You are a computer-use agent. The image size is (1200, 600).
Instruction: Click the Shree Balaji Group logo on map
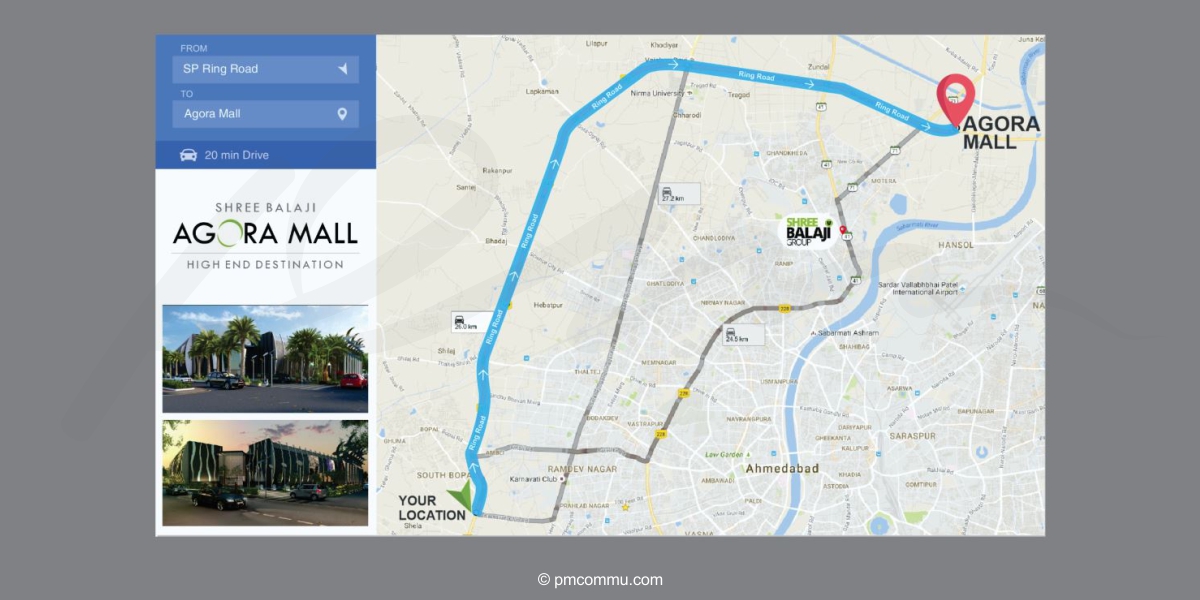coord(806,232)
